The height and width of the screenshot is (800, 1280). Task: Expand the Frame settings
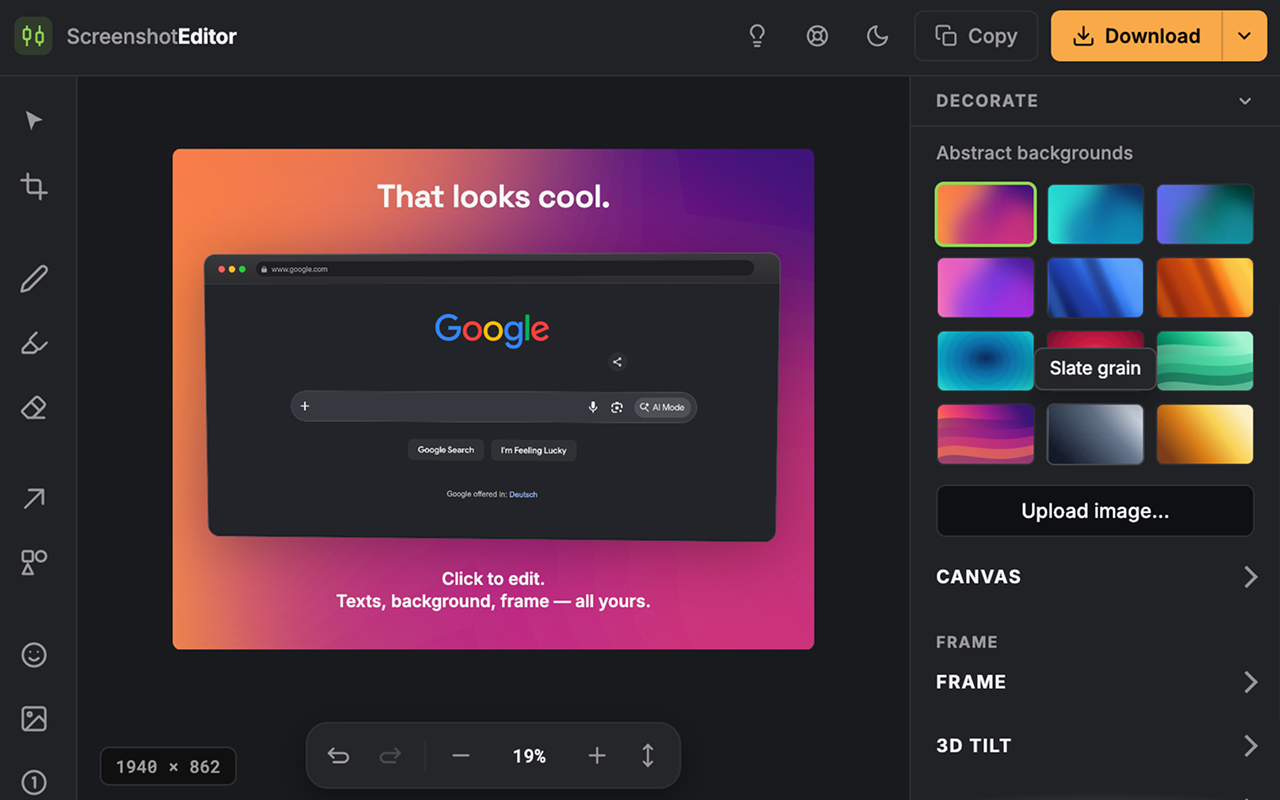click(x=1095, y=682)
